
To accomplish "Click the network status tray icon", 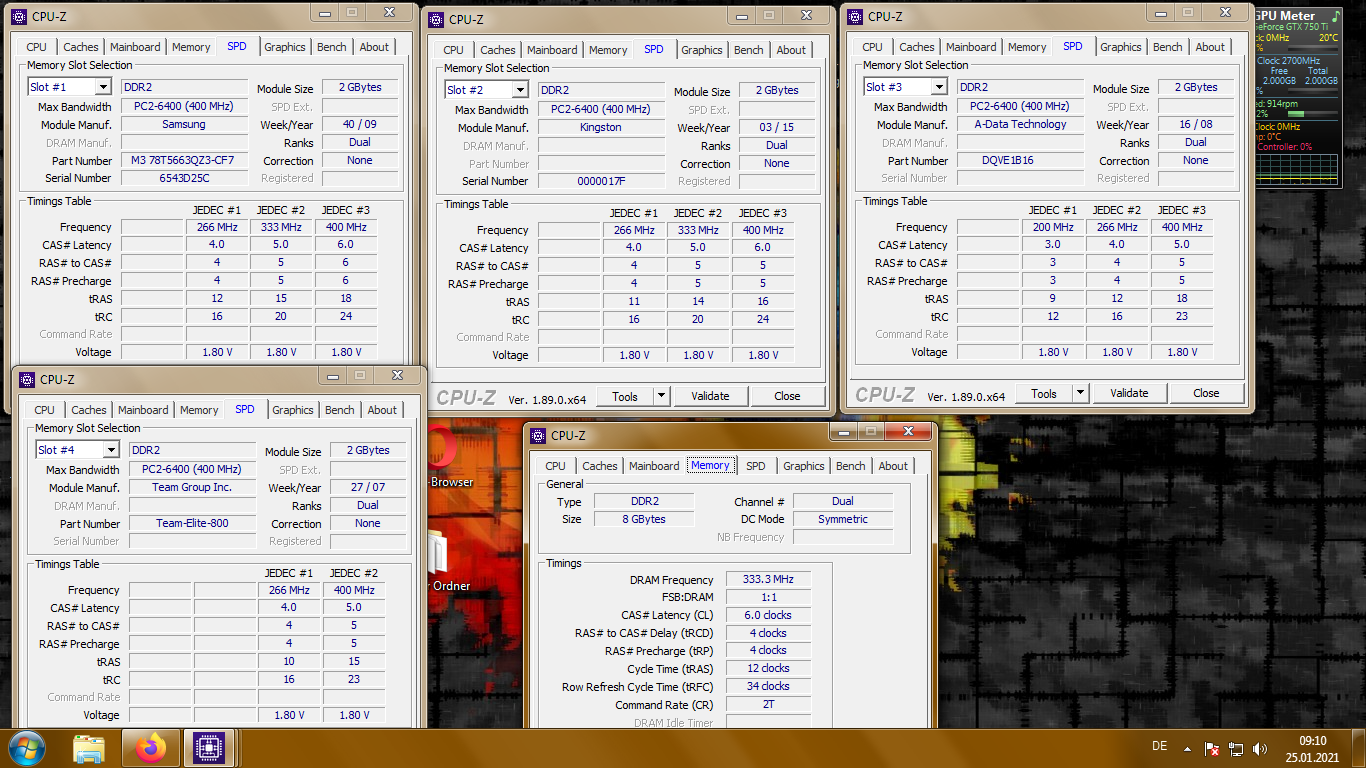I will coord(1236,748).
